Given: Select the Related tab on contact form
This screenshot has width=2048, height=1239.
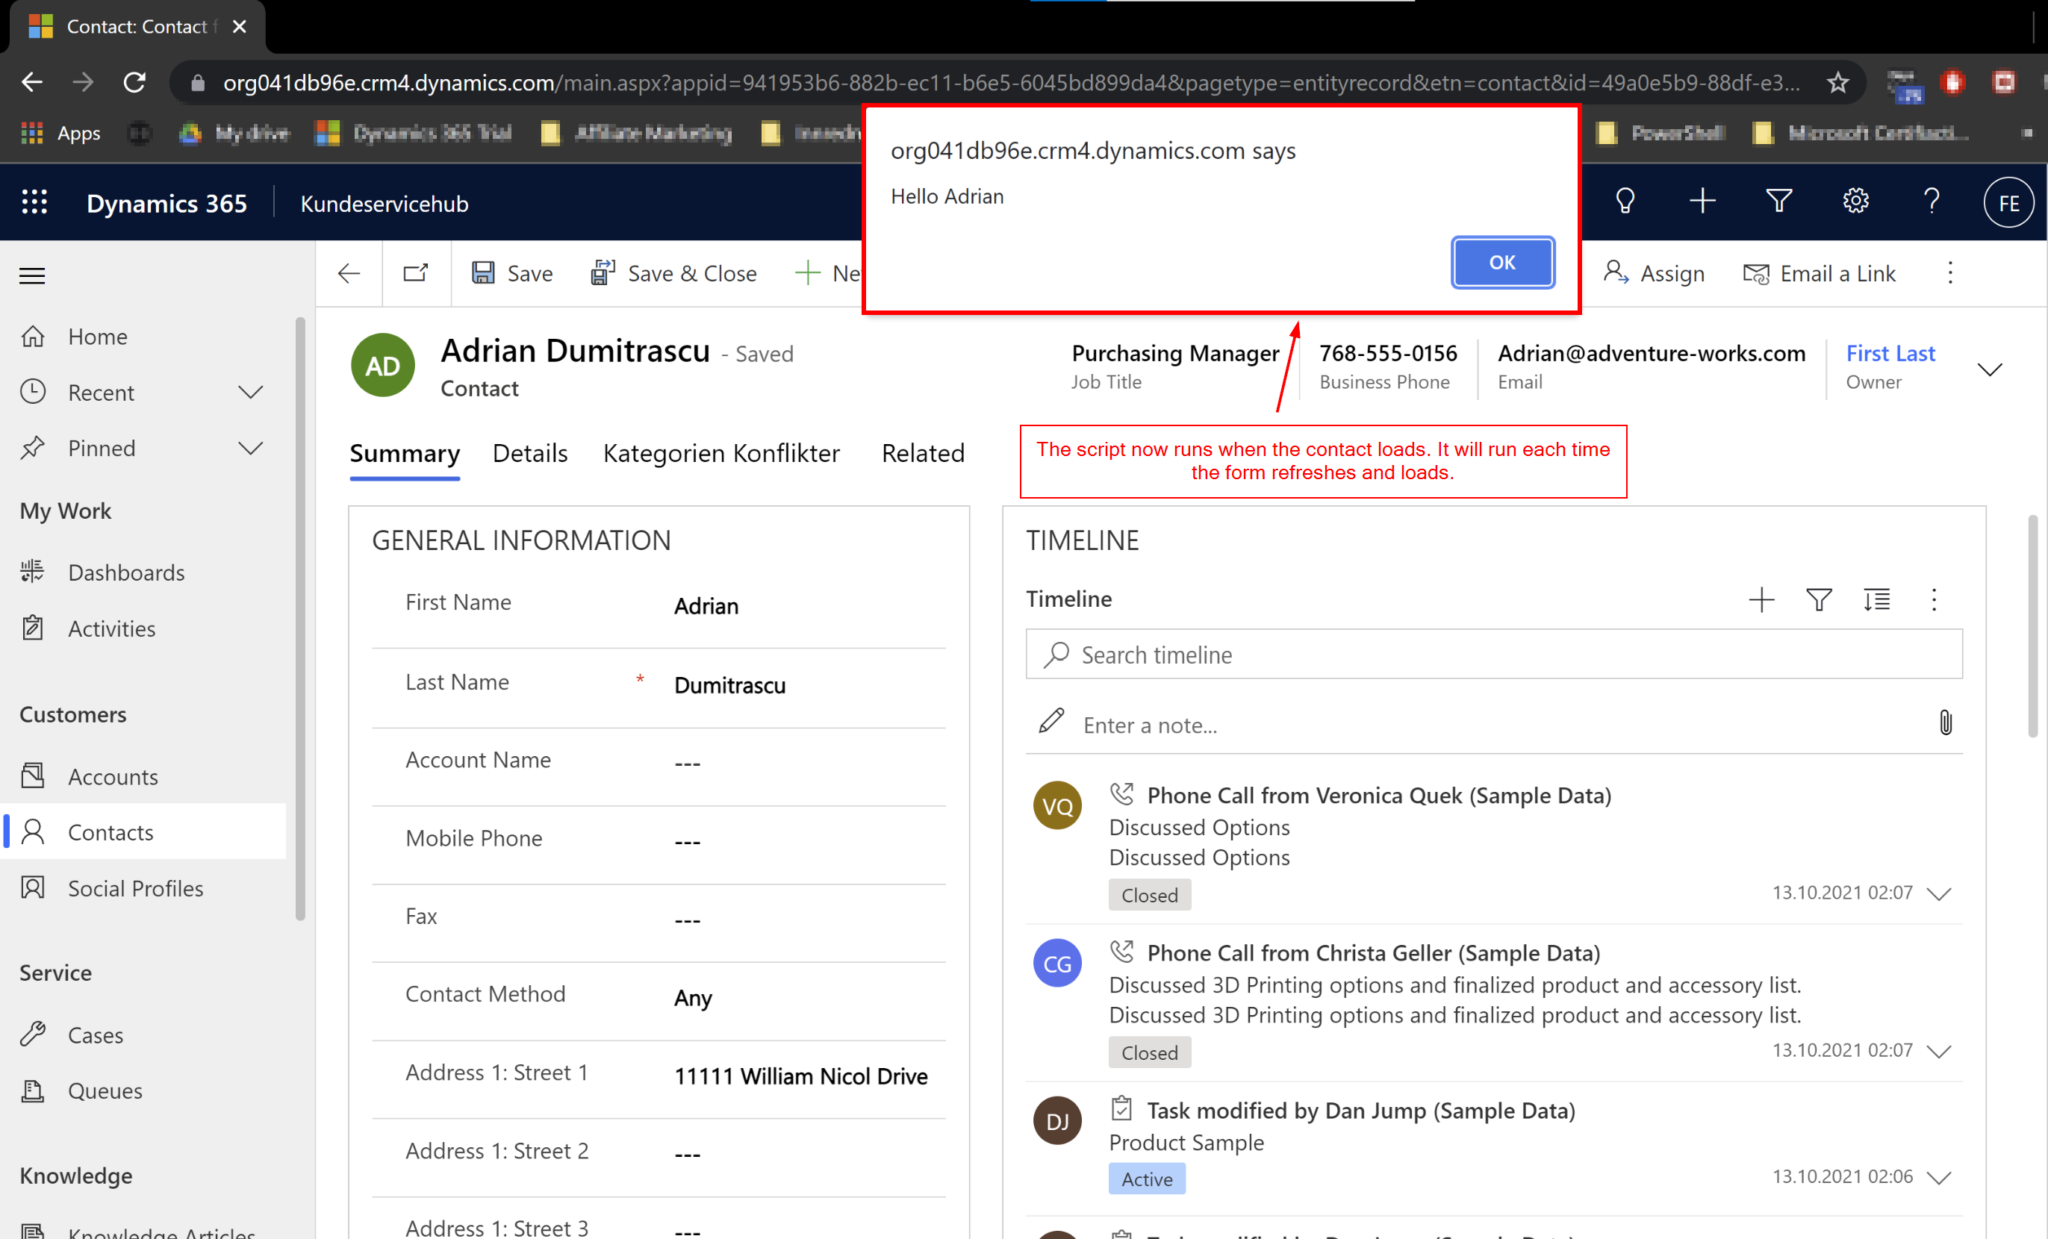Looking at the screenshot, I should click(920, 453).
